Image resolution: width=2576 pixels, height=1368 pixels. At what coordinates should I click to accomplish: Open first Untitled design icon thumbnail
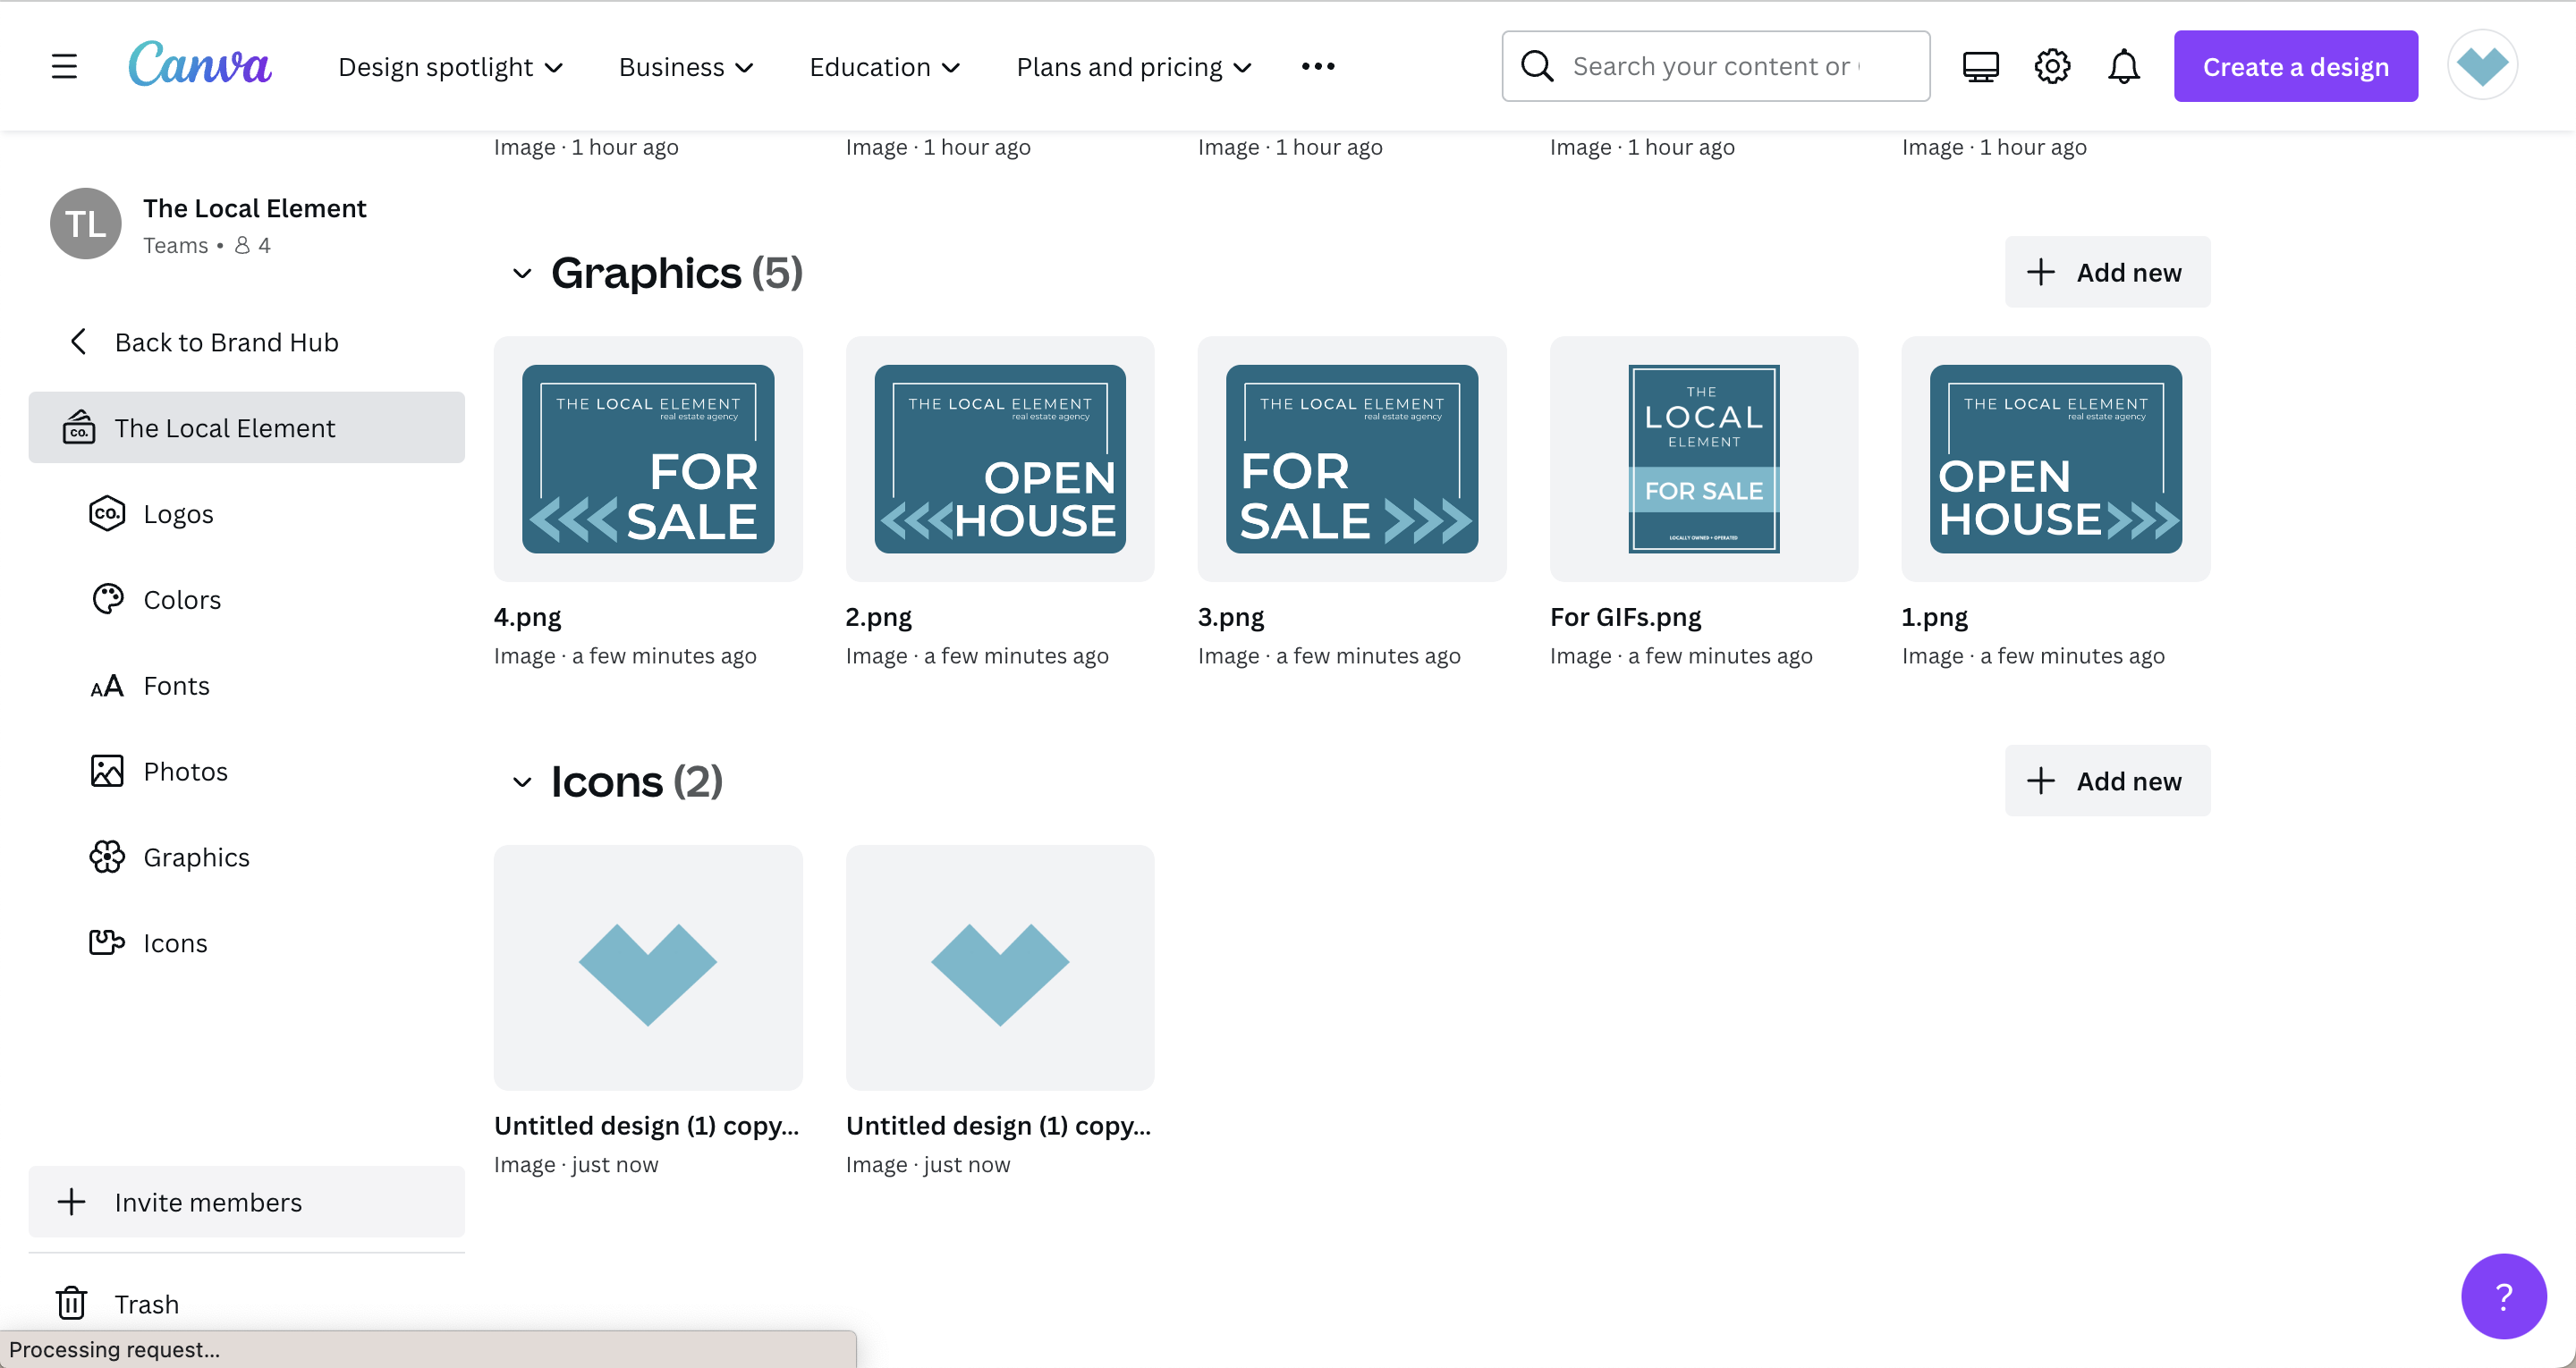648,968
